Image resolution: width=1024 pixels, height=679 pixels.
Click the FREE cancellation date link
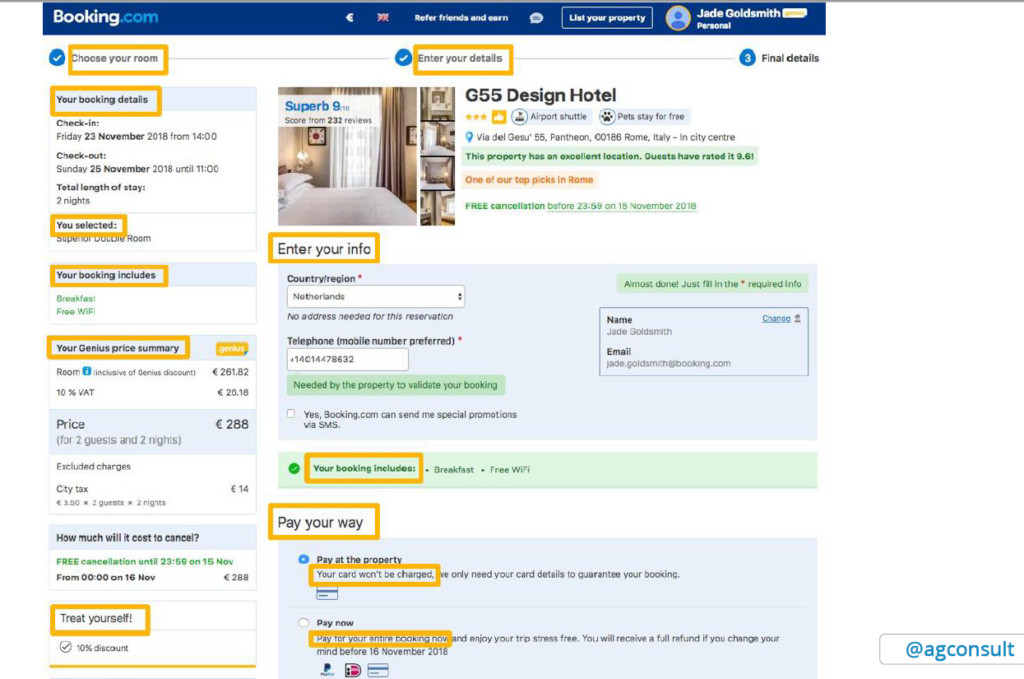click(622, 206)
